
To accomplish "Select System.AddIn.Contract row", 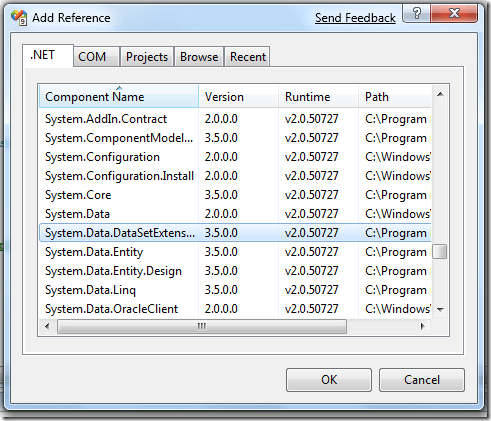I will (235, 119).
